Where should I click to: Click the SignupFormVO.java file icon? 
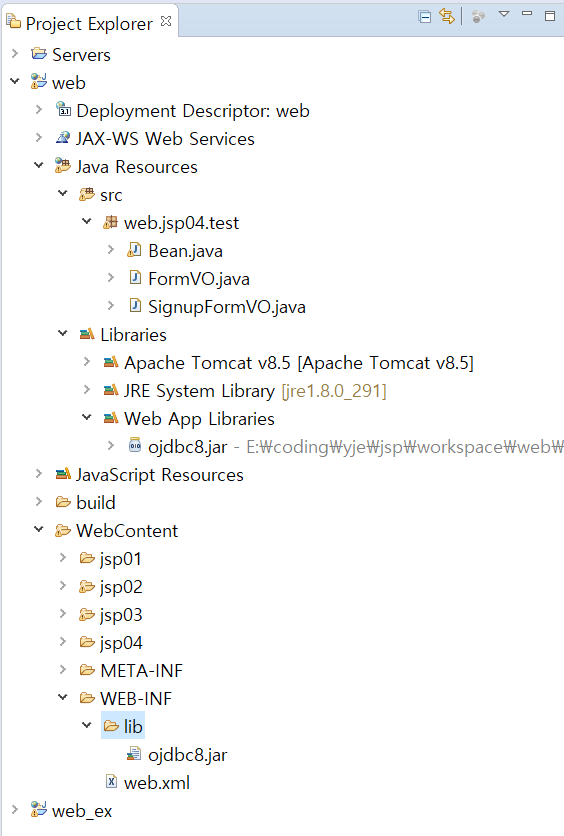click(135, 306)
